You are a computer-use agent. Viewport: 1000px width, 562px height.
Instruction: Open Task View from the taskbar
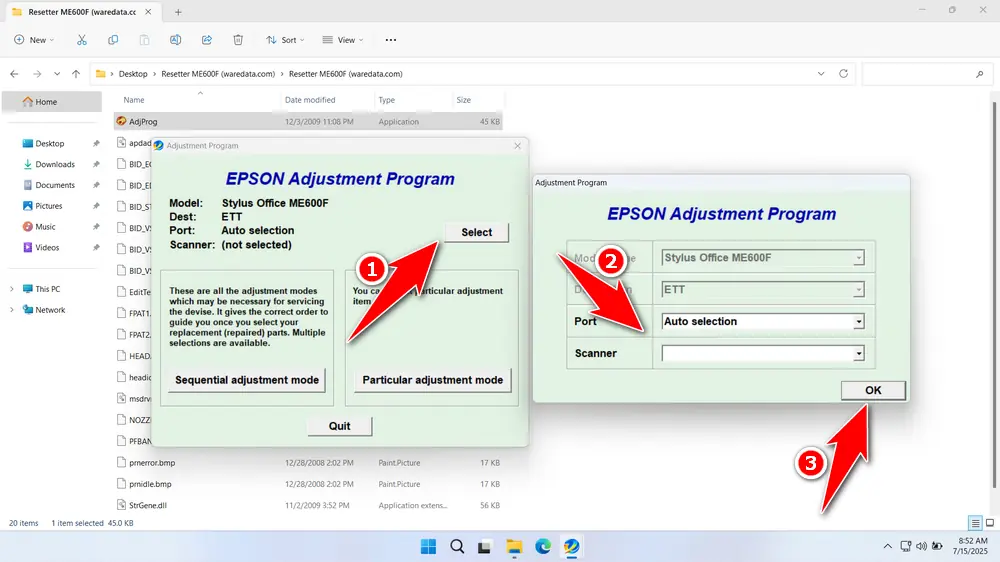pos(485,547)
